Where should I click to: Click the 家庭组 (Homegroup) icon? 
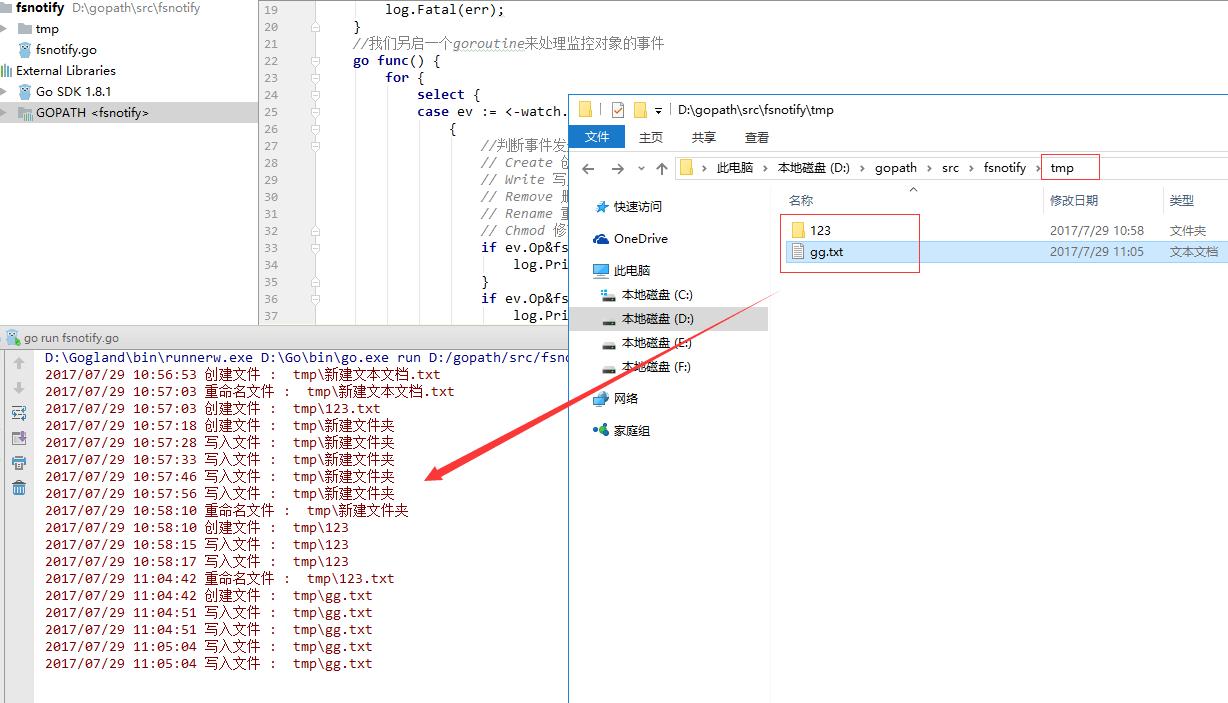click(x=623, y=430)
